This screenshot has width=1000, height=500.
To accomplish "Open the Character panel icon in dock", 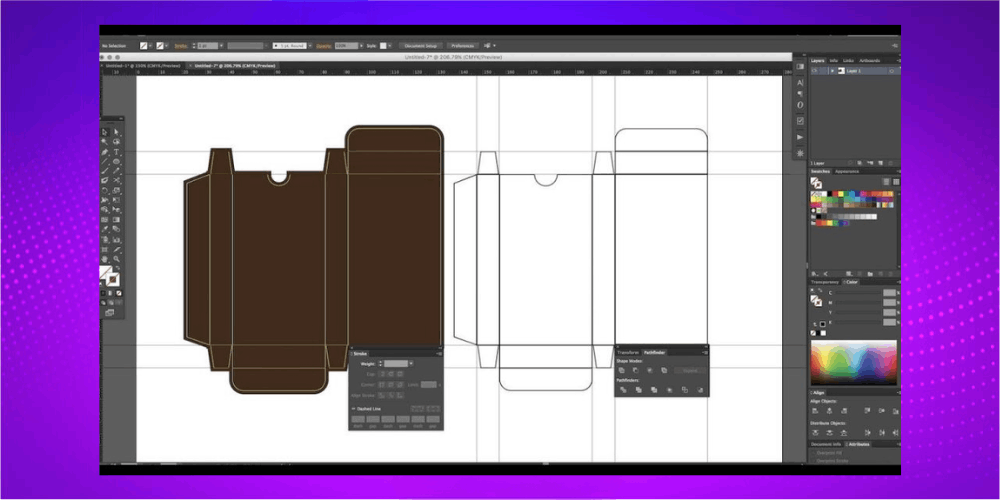I will click(800, 82).
